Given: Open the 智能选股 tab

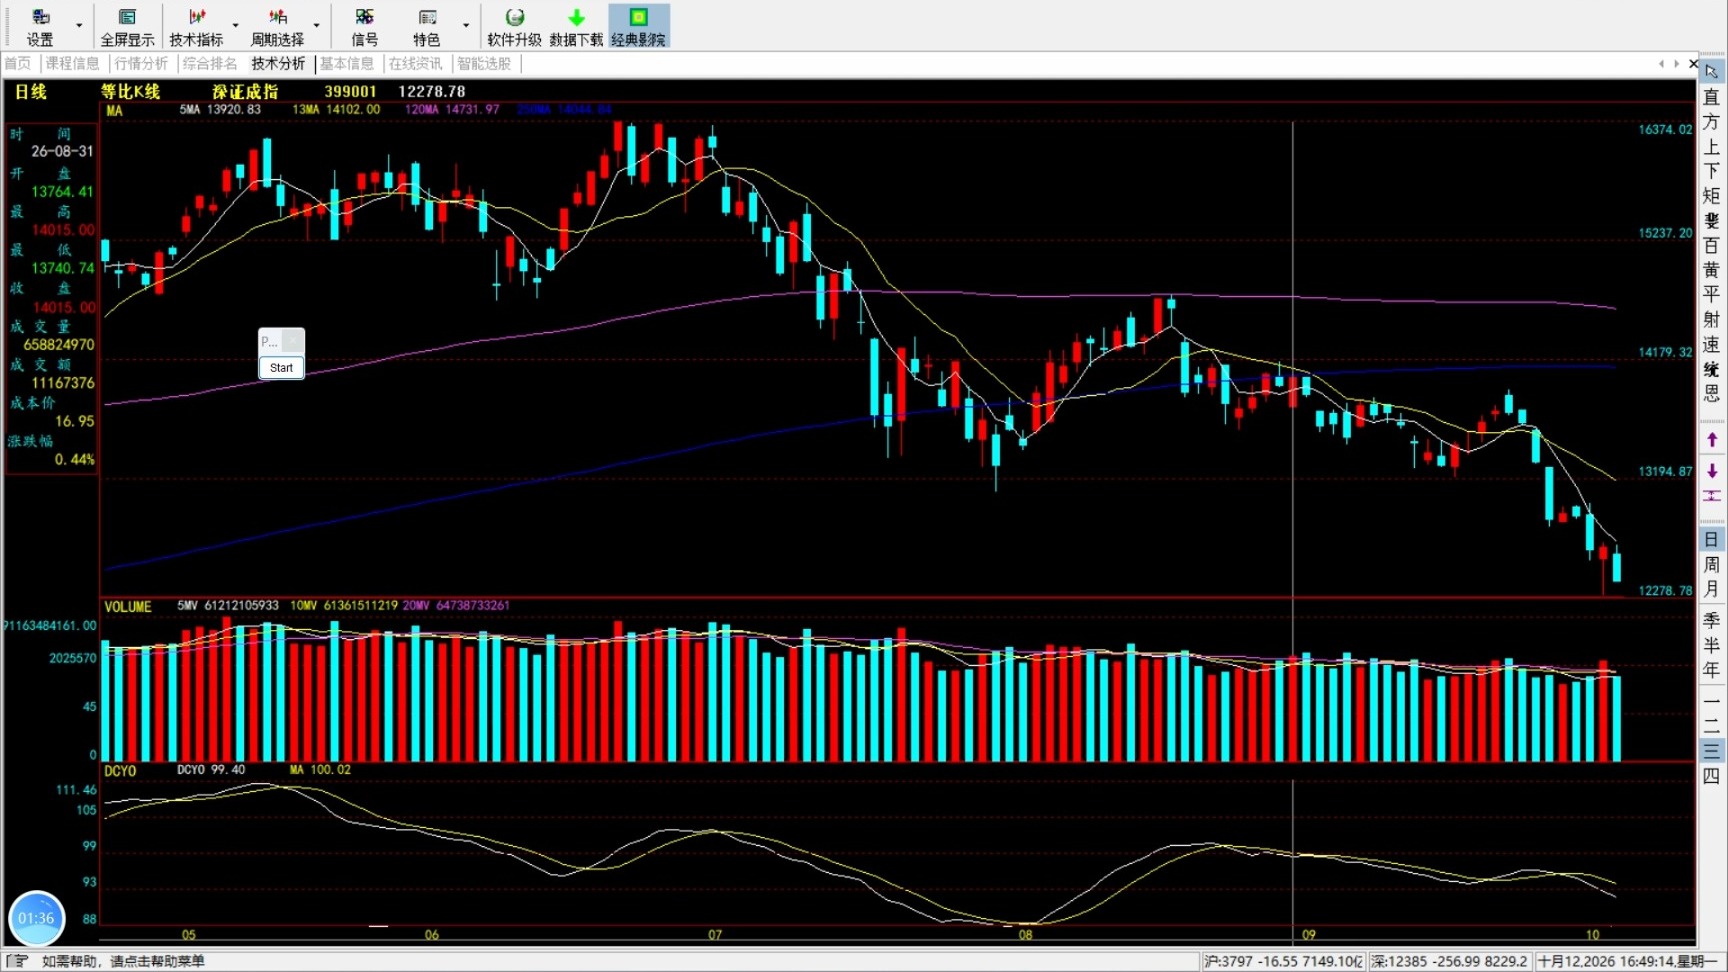Looking at the screenshot, I should 484,63.
